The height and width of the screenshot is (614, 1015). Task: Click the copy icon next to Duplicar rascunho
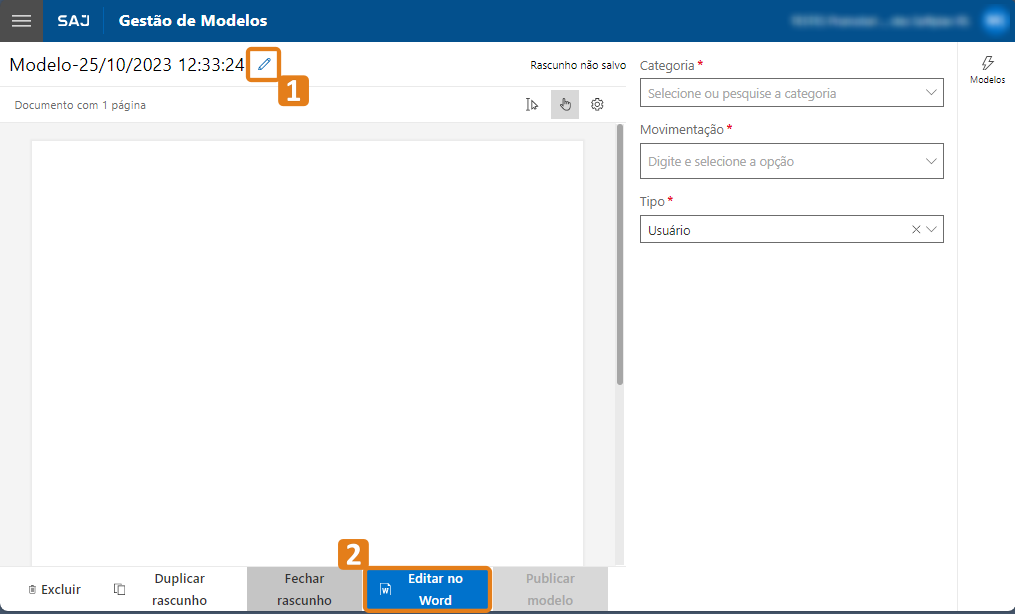pyautogui.click(x=120, y=589)
